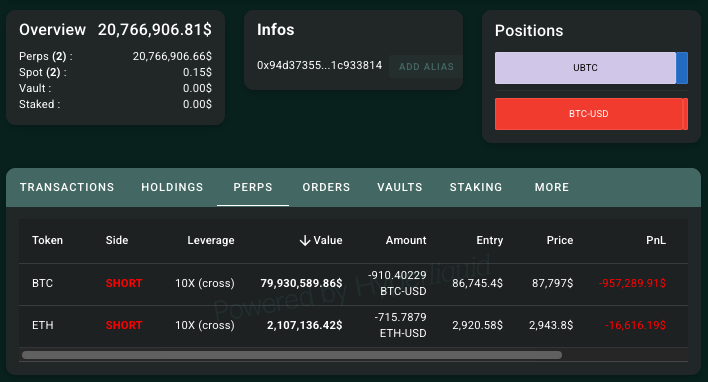
Task: Select the UBTC position bar
Action: 585,68
